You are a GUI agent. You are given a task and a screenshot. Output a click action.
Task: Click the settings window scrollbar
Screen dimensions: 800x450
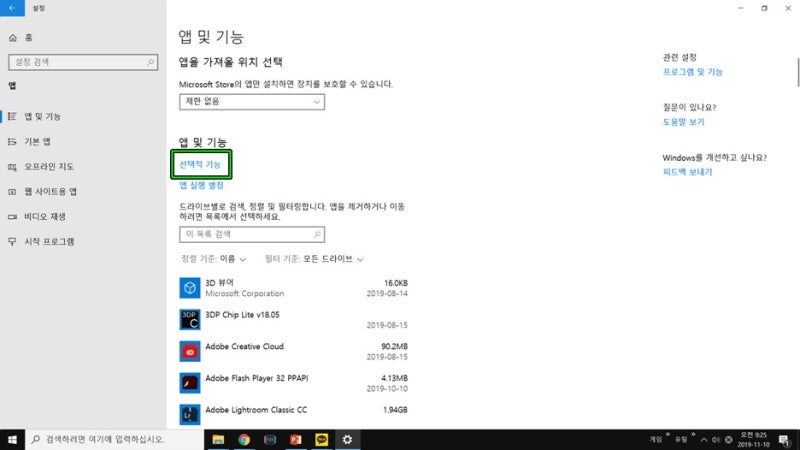[x=798, y=72]
